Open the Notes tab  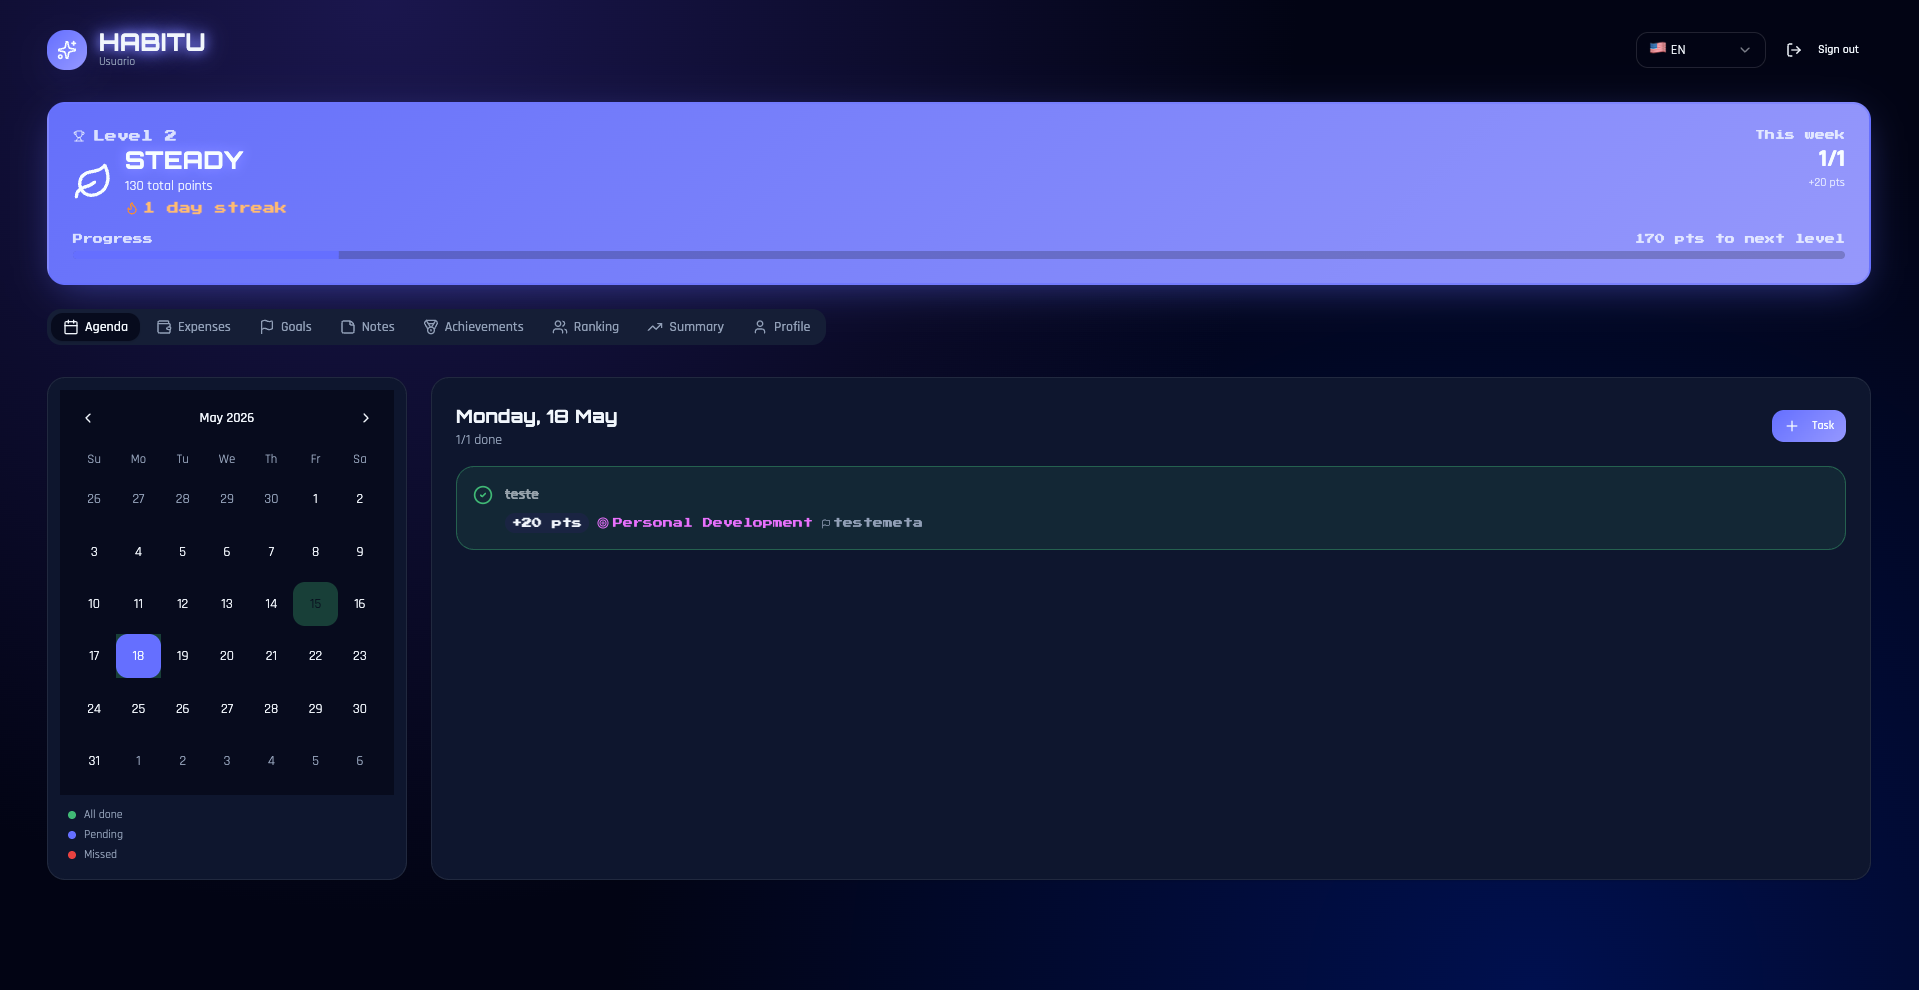[x=368, y=327]
